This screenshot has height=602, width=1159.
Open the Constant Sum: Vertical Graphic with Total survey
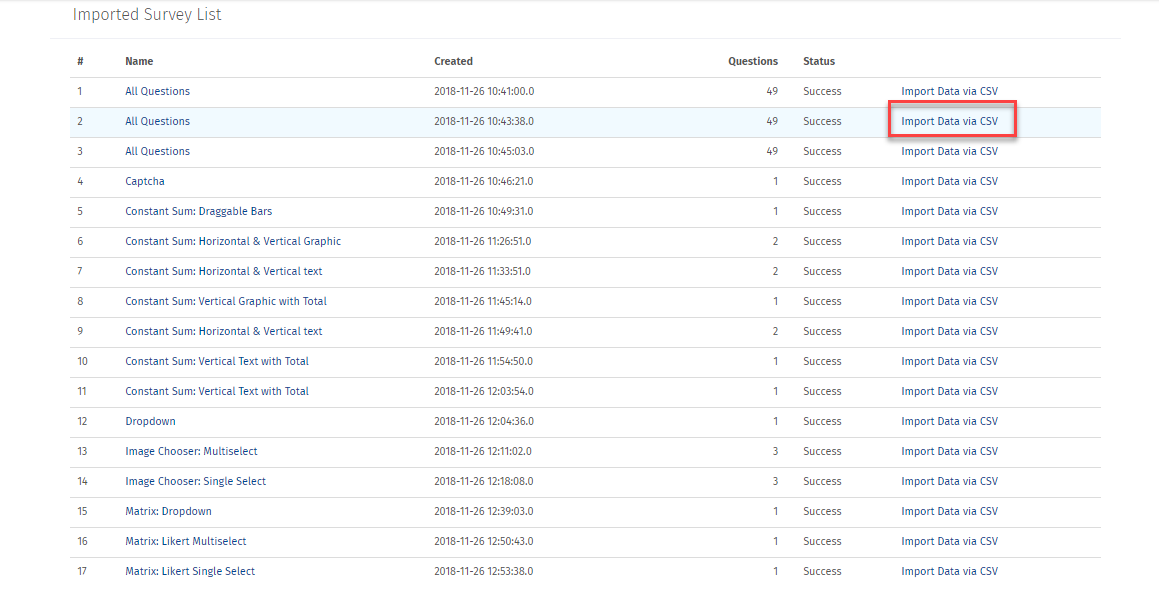(226, 301)
